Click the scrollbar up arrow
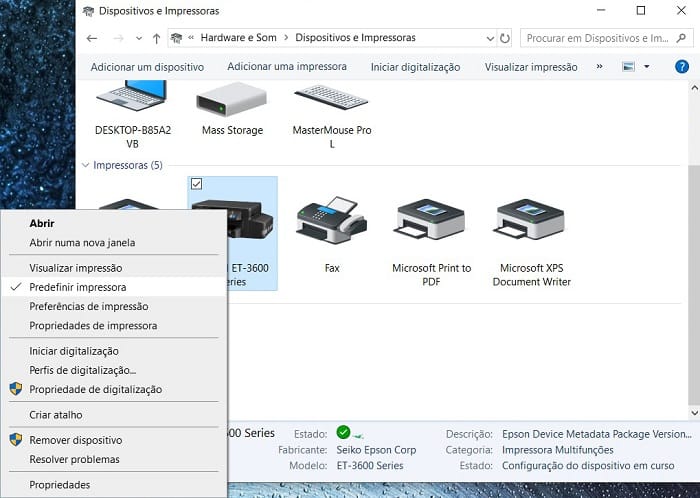This screenshot has width=700, height=498. [x=695, y=88]
